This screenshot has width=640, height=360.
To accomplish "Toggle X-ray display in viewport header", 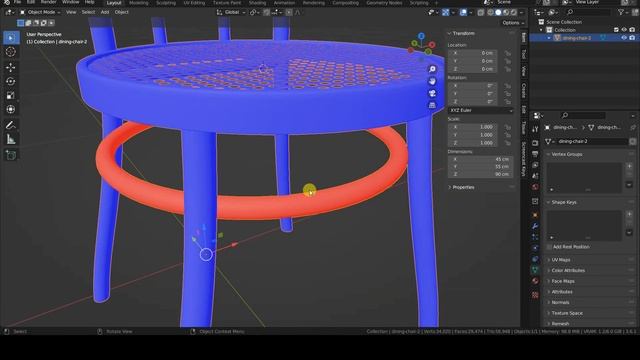I will [481, 13].
